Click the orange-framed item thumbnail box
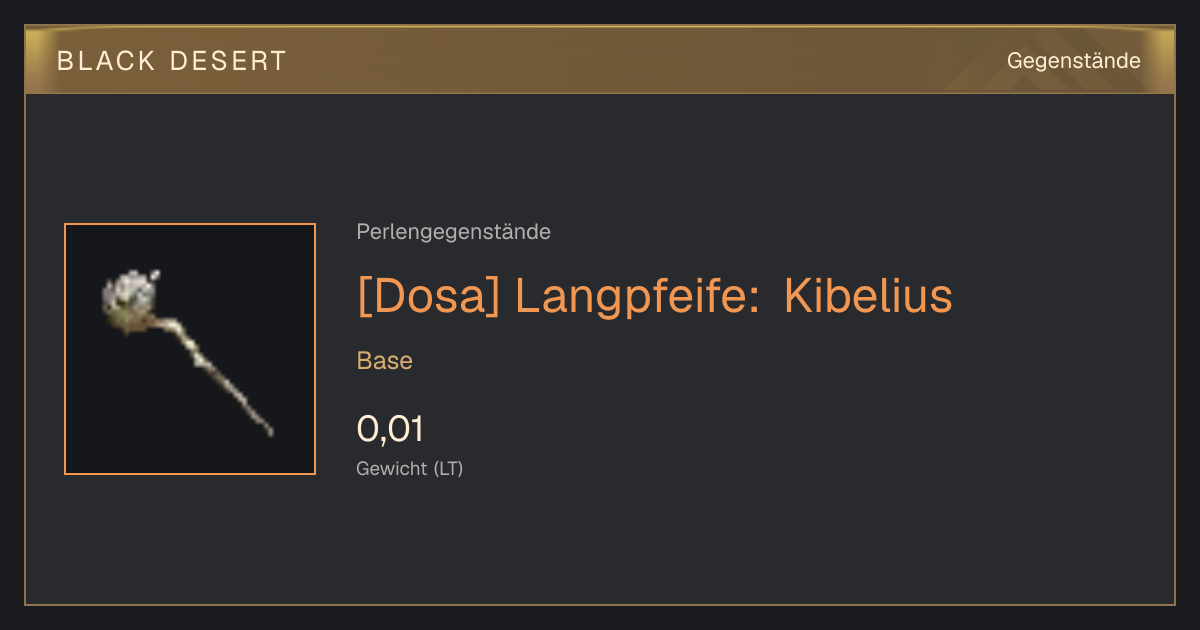The height and width of the screenshot is (630, 1200). (x=190, y=349)
